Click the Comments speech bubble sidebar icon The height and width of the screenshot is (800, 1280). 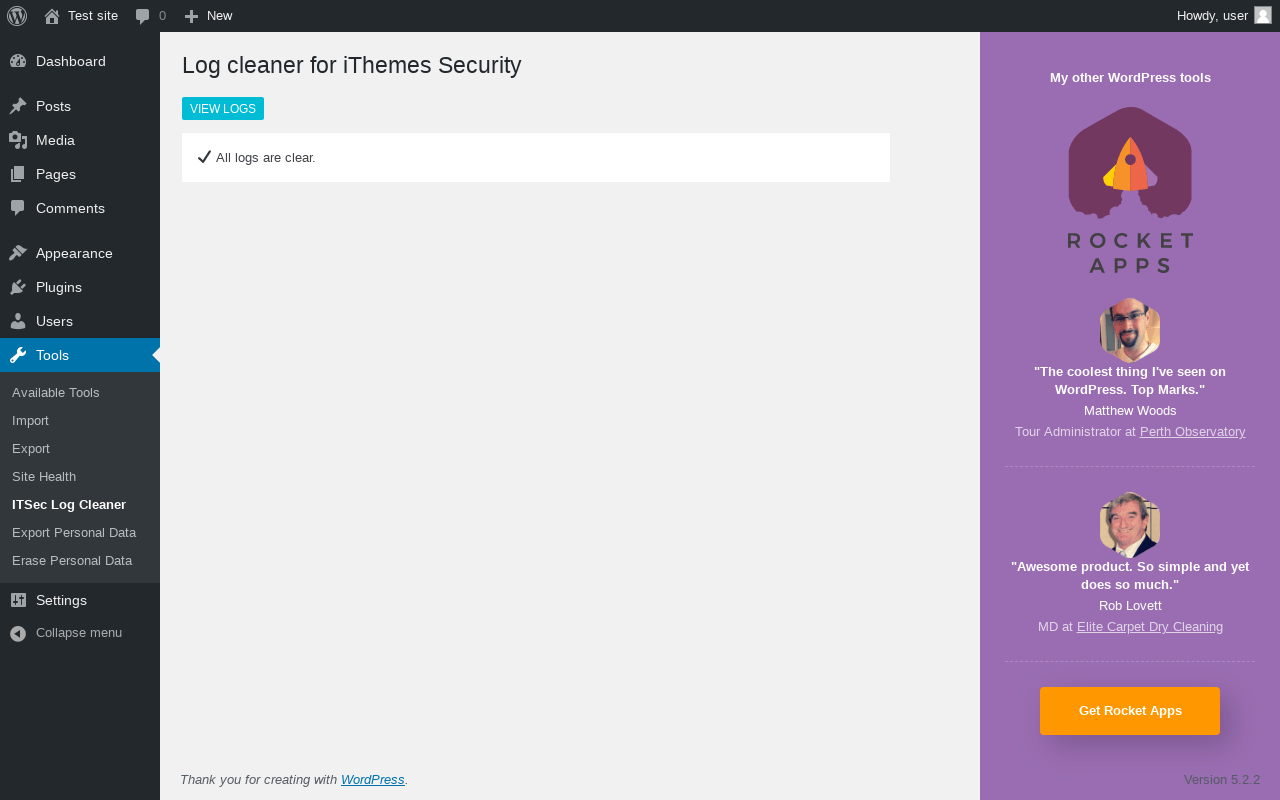pos(18,208)
